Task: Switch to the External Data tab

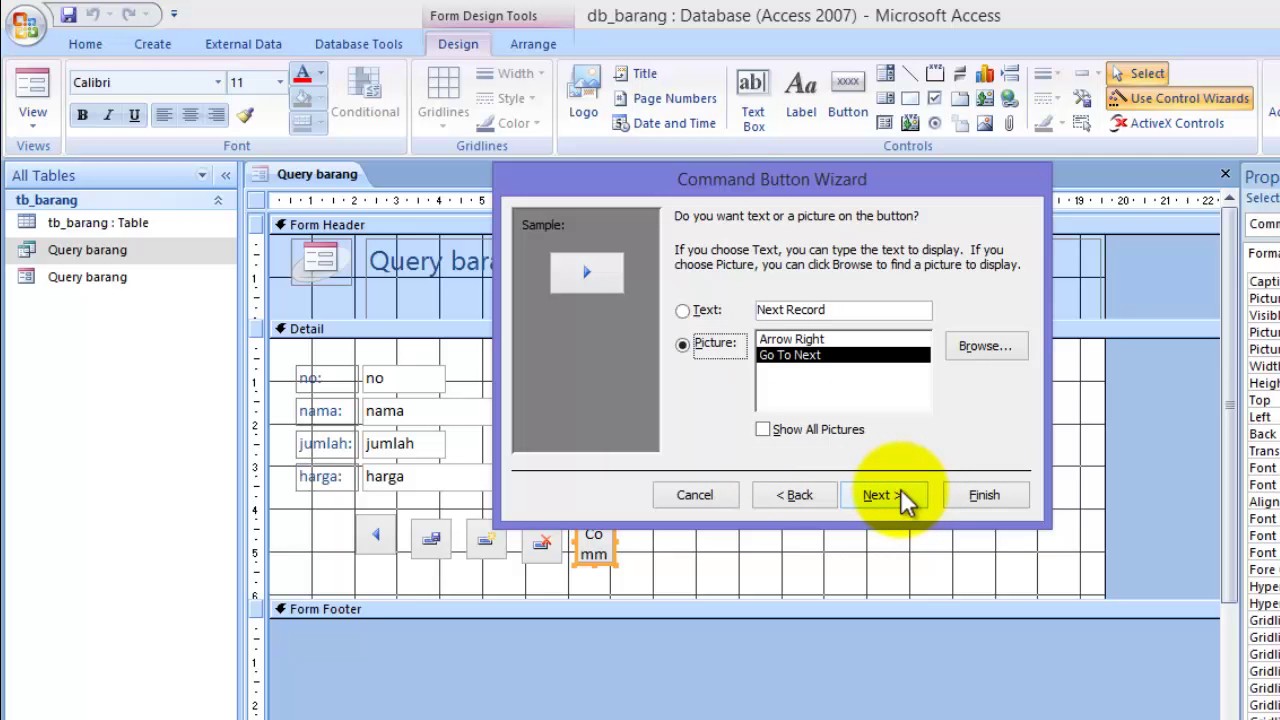Action: point(243,44)
